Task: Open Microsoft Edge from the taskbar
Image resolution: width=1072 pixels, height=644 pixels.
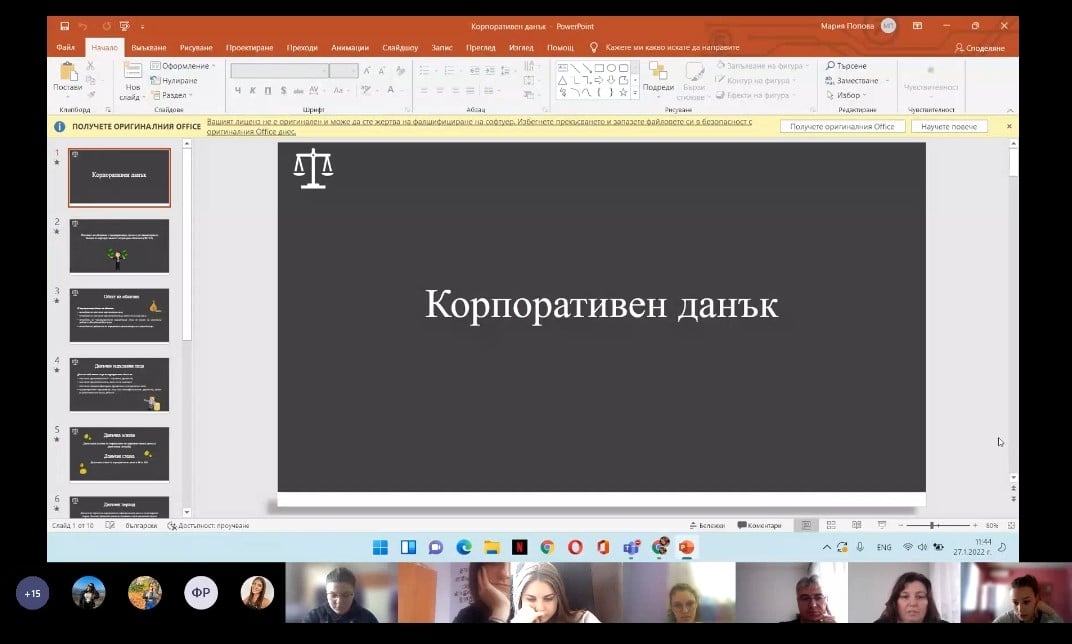Action: [464, 547]
